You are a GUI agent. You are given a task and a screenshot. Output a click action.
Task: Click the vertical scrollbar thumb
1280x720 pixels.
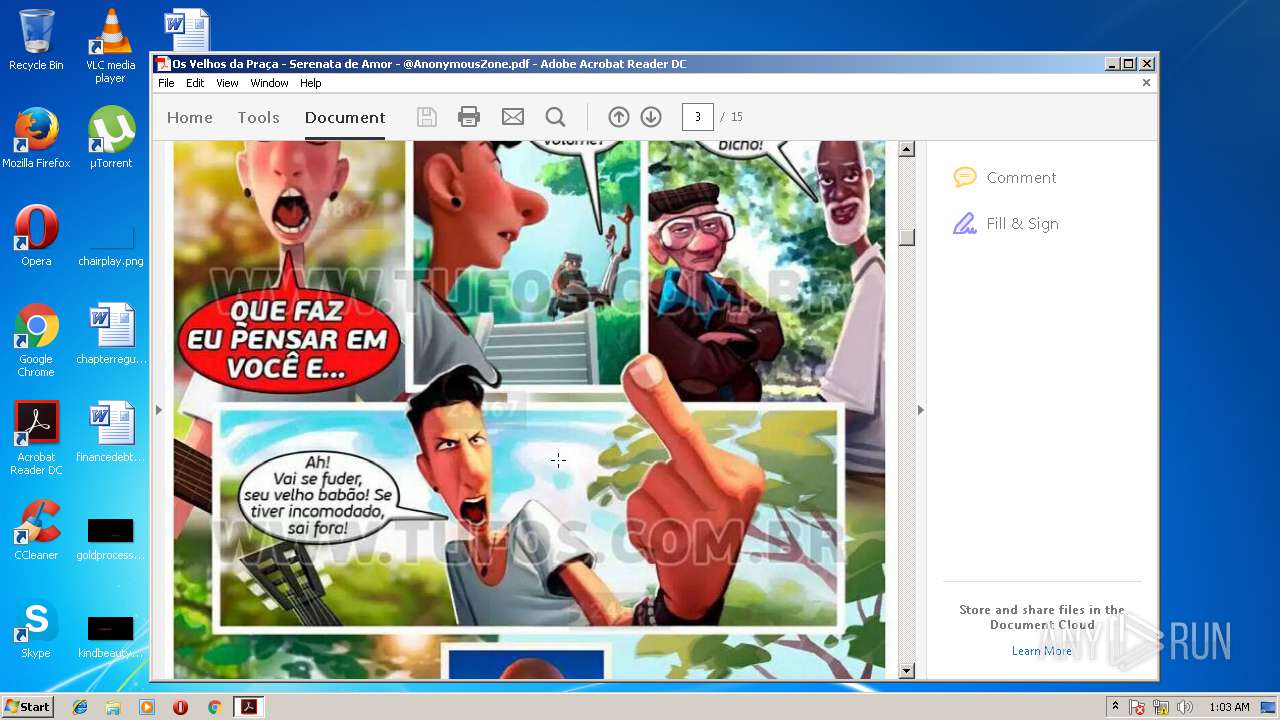(x=907, y=237)
